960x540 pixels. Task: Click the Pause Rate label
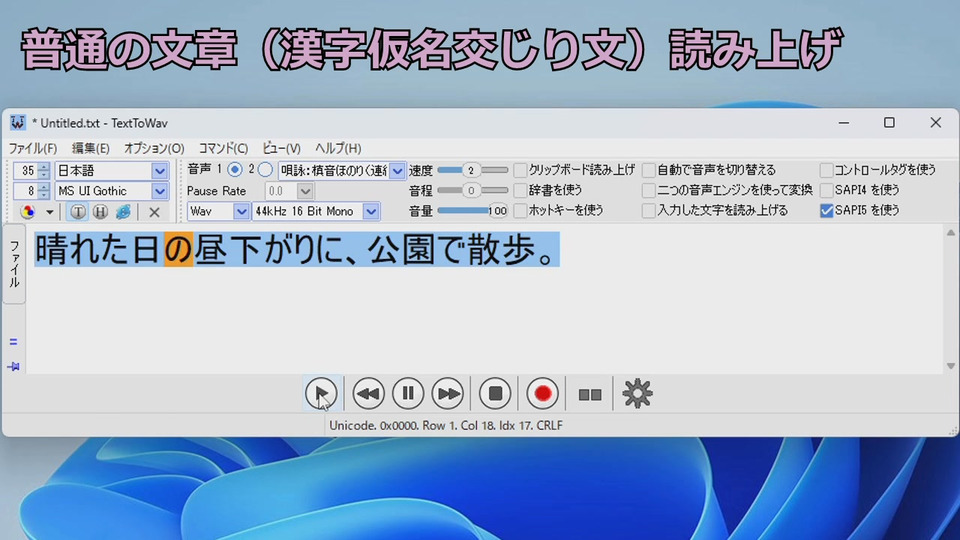click(x=216, y=191)
